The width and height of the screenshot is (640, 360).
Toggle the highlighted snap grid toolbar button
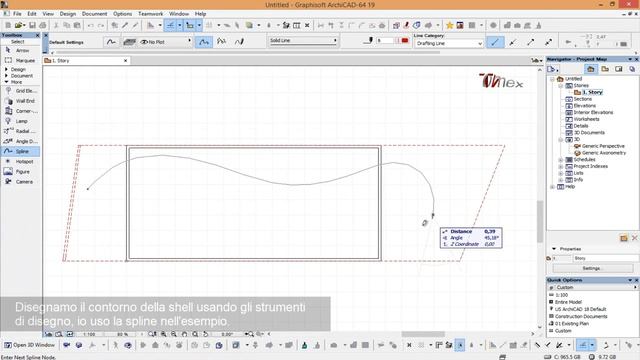pyautogui.click(x=190, y=25)
